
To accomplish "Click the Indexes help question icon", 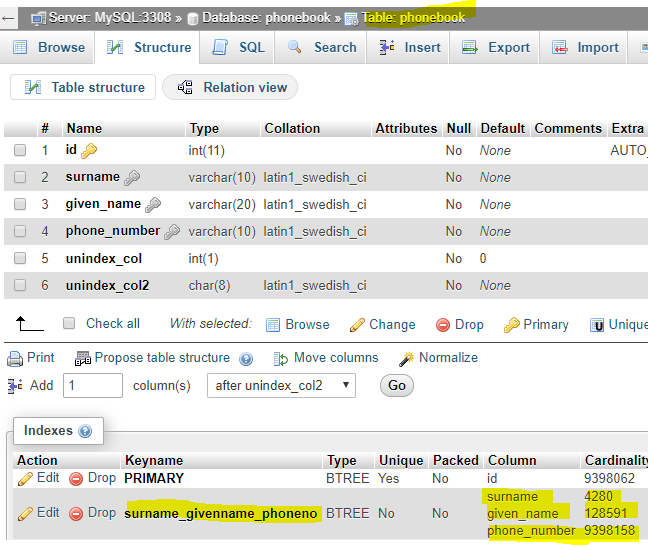I will 85,431.
